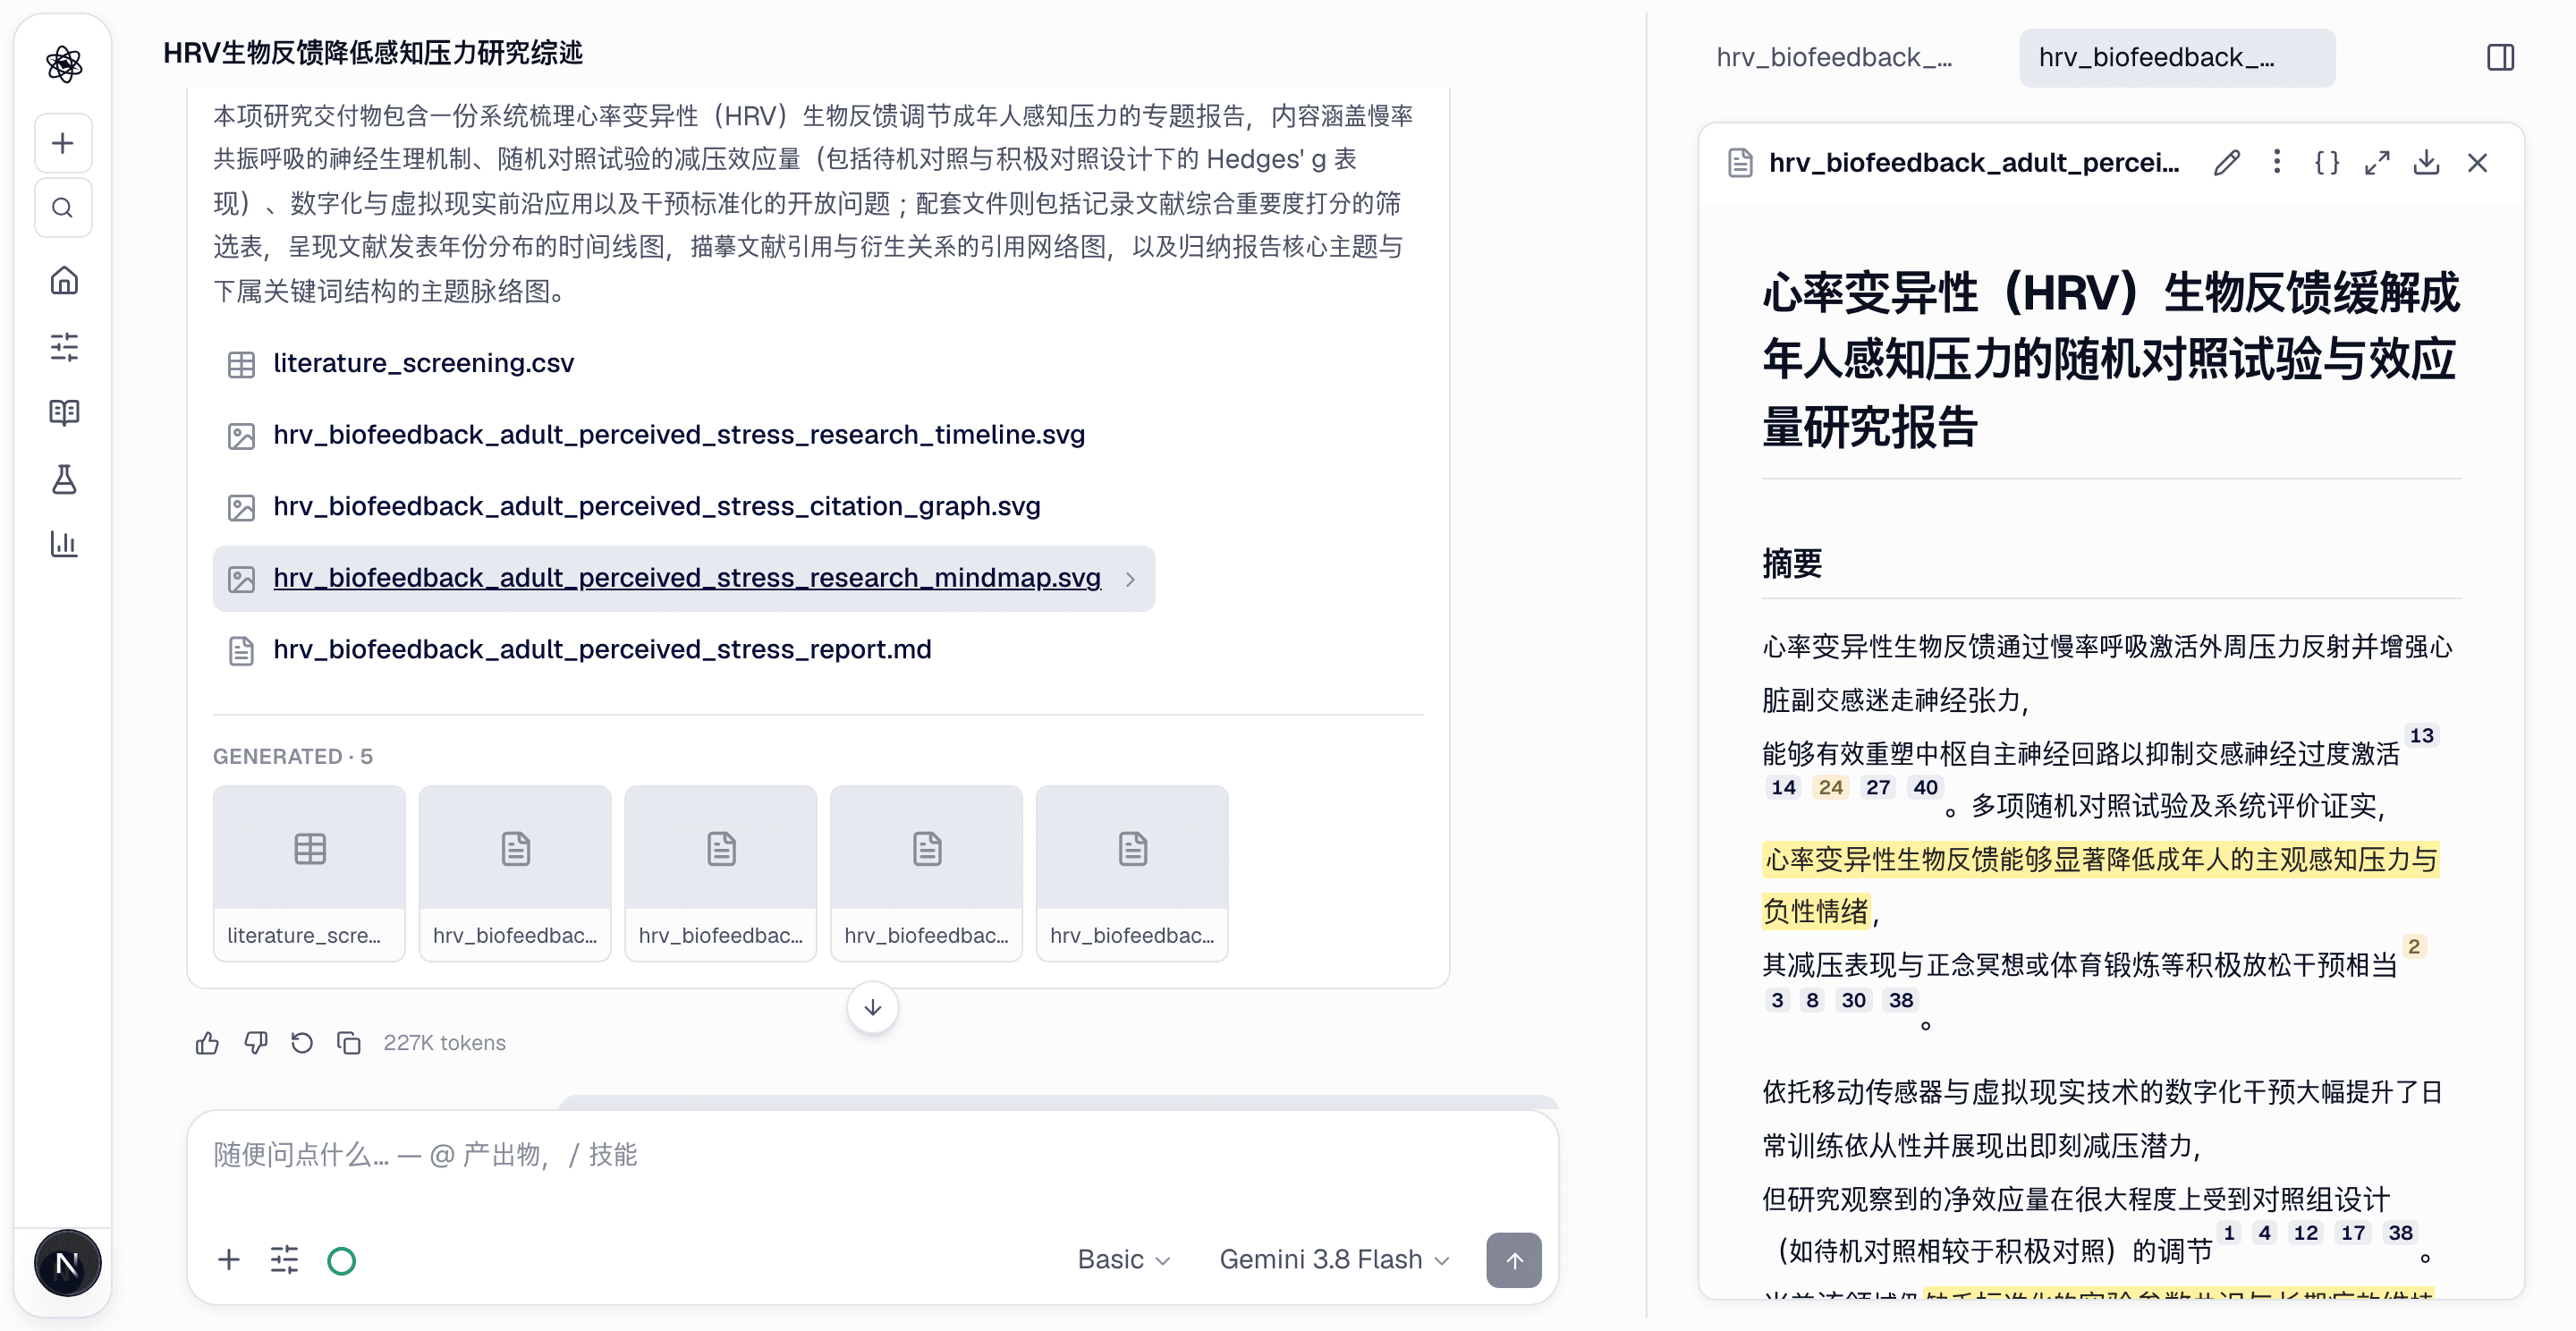Open research_timeline.svg file link
2576x1331 pixels.
(678, 435)
